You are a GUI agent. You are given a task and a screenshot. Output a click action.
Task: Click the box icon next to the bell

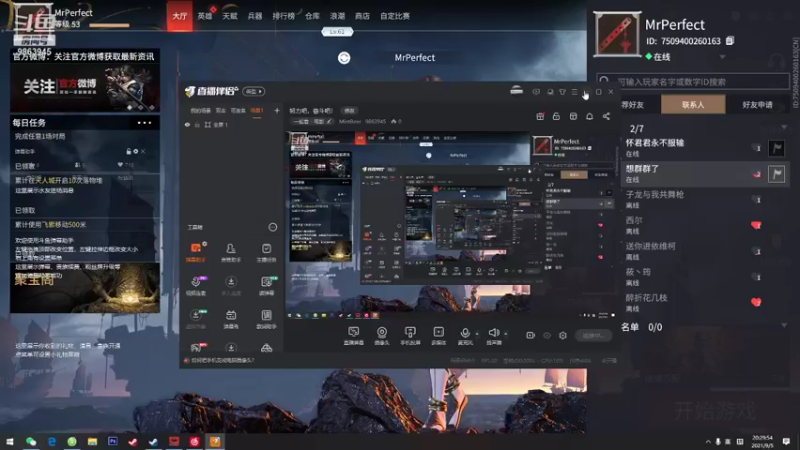pyautogui.click(x=573, y=116)
